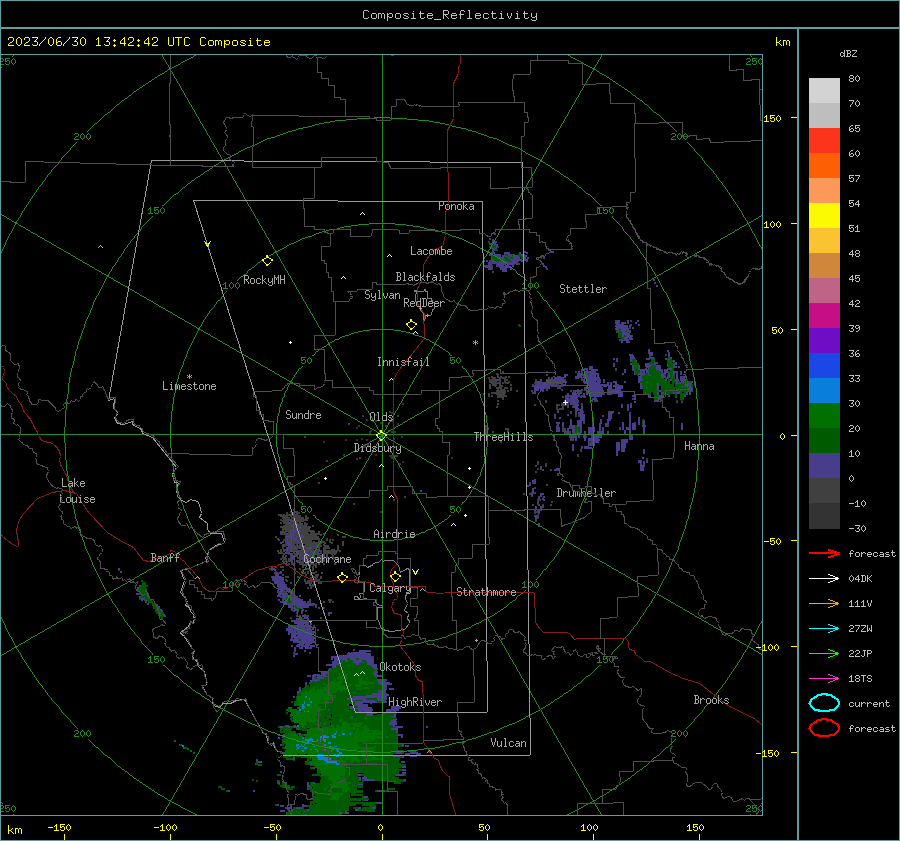Click the yellow V marker northeast of Calgary
The image size is (900, 841).
415,572
